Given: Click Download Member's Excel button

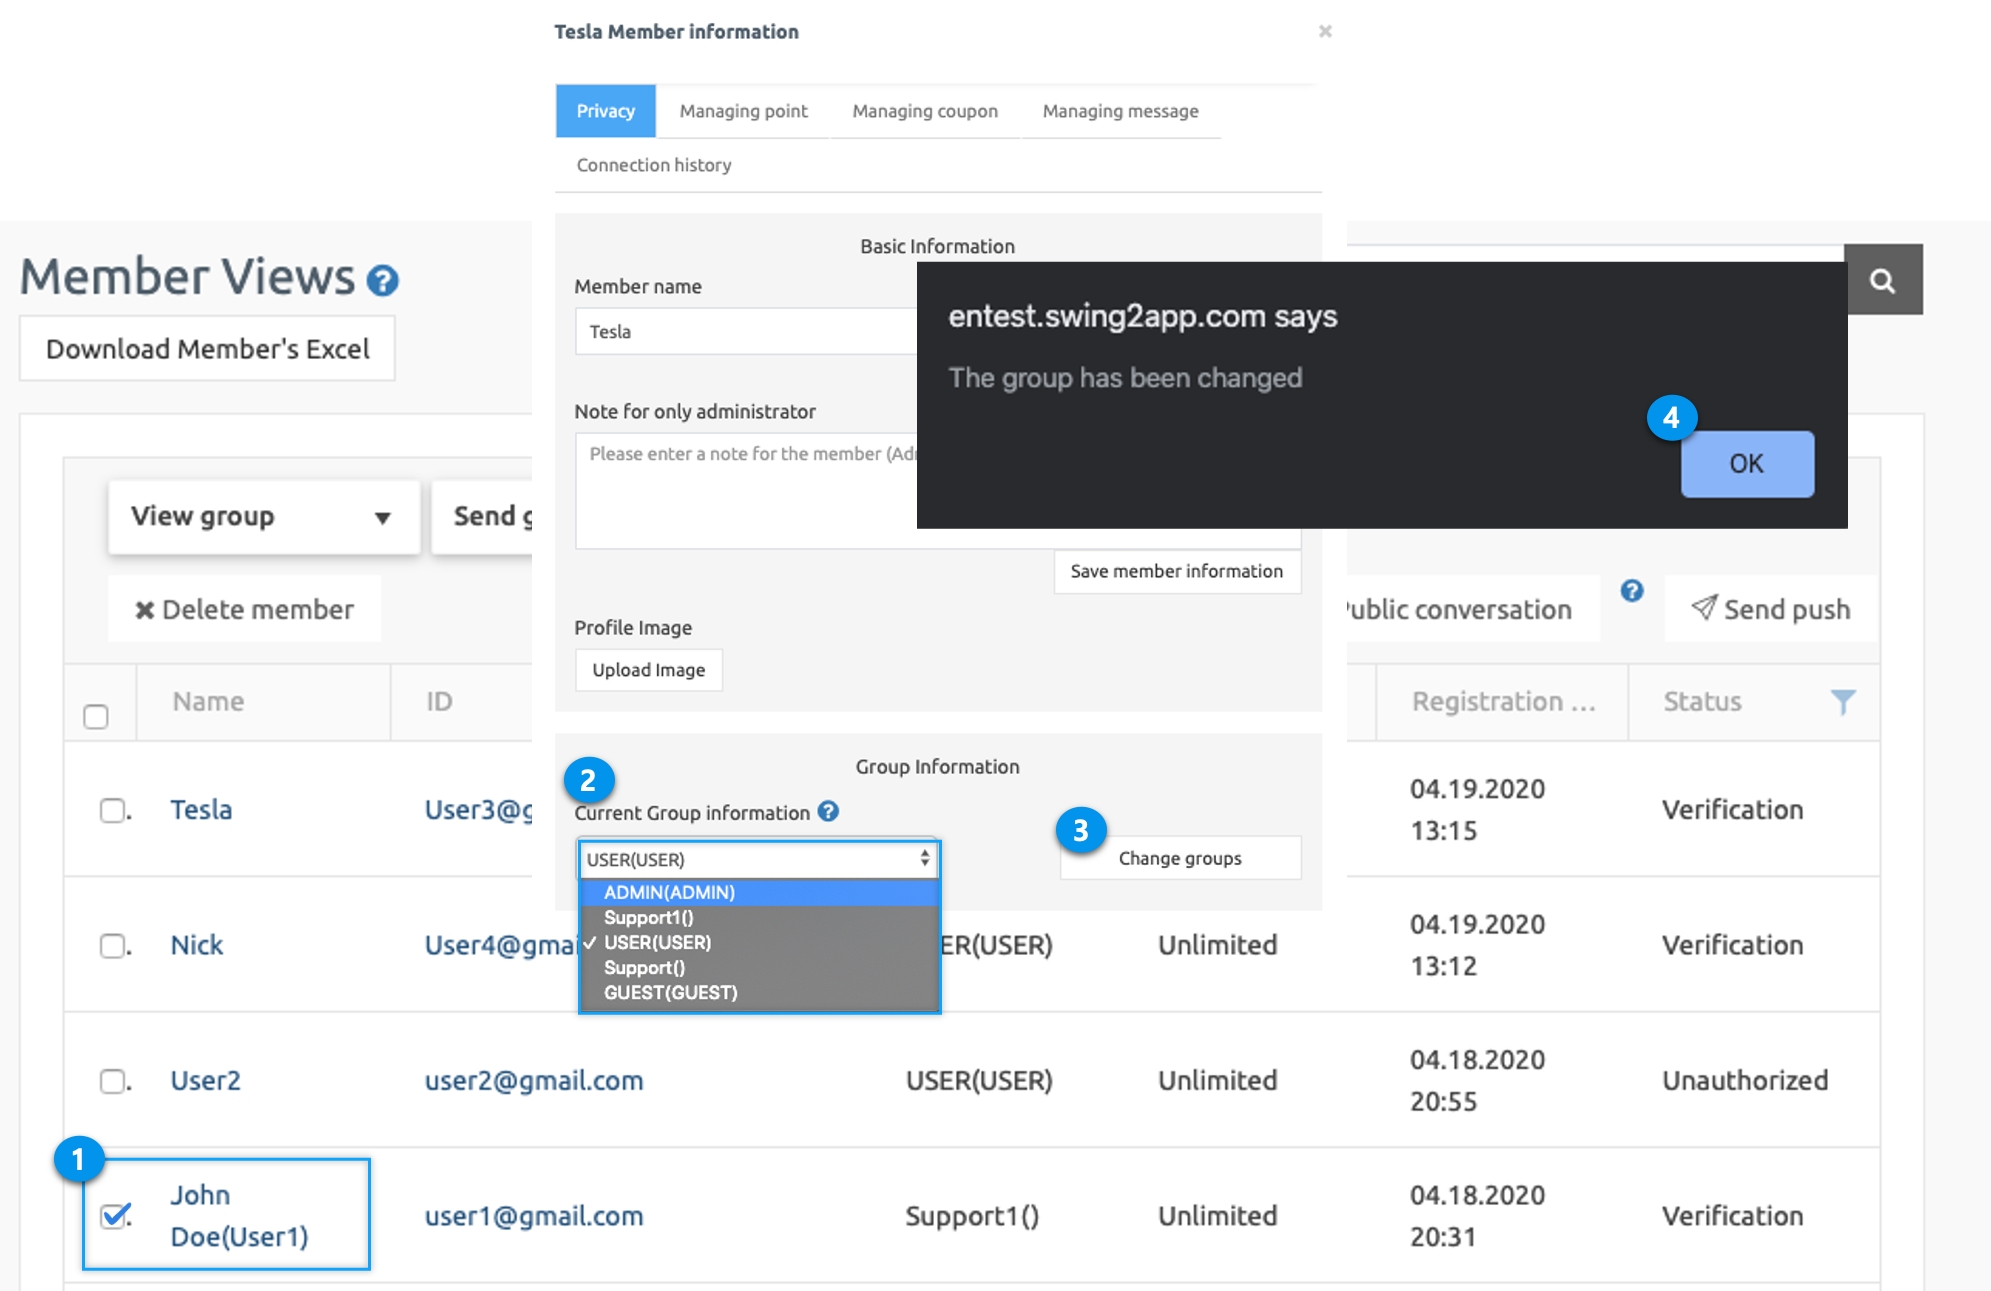Looking at the screenshot, I should (x=207, y=349).
